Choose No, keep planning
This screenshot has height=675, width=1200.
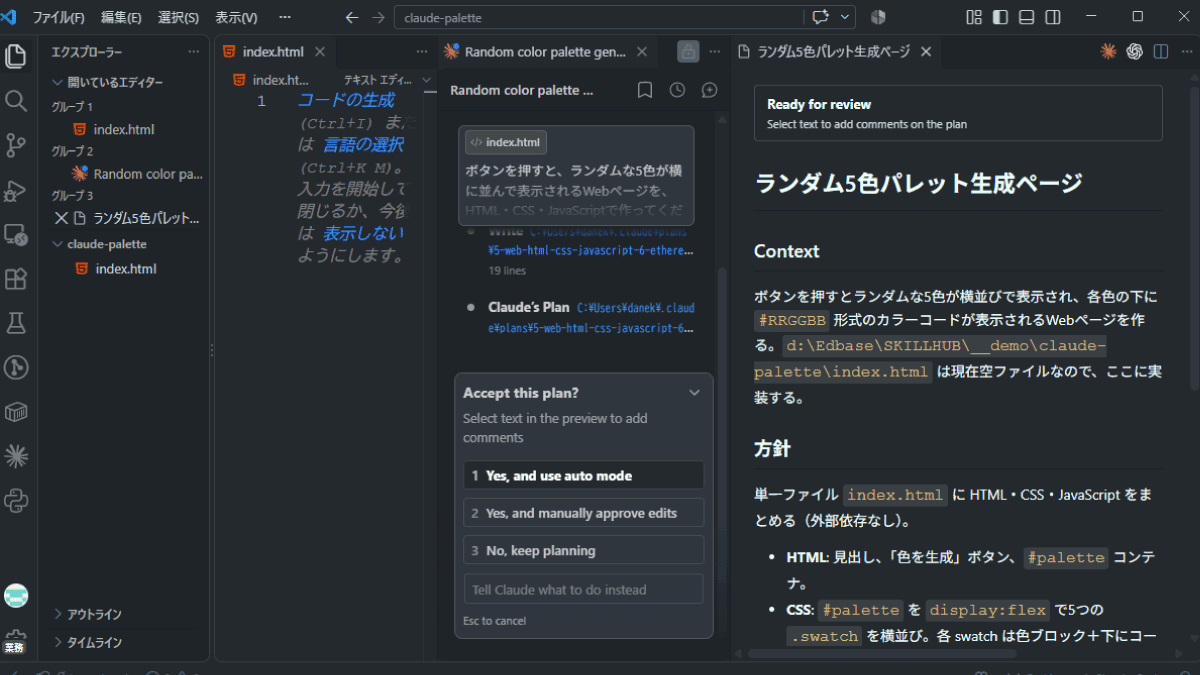[584, 551]
